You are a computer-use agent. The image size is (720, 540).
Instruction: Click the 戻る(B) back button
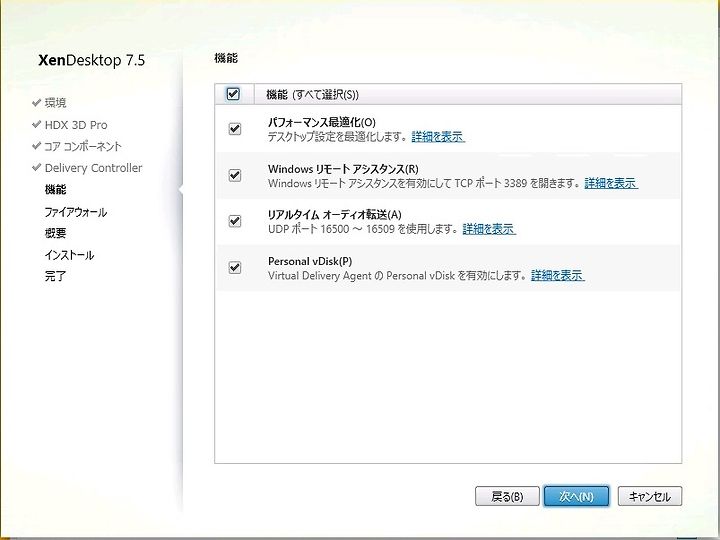[x=507, y=496]
